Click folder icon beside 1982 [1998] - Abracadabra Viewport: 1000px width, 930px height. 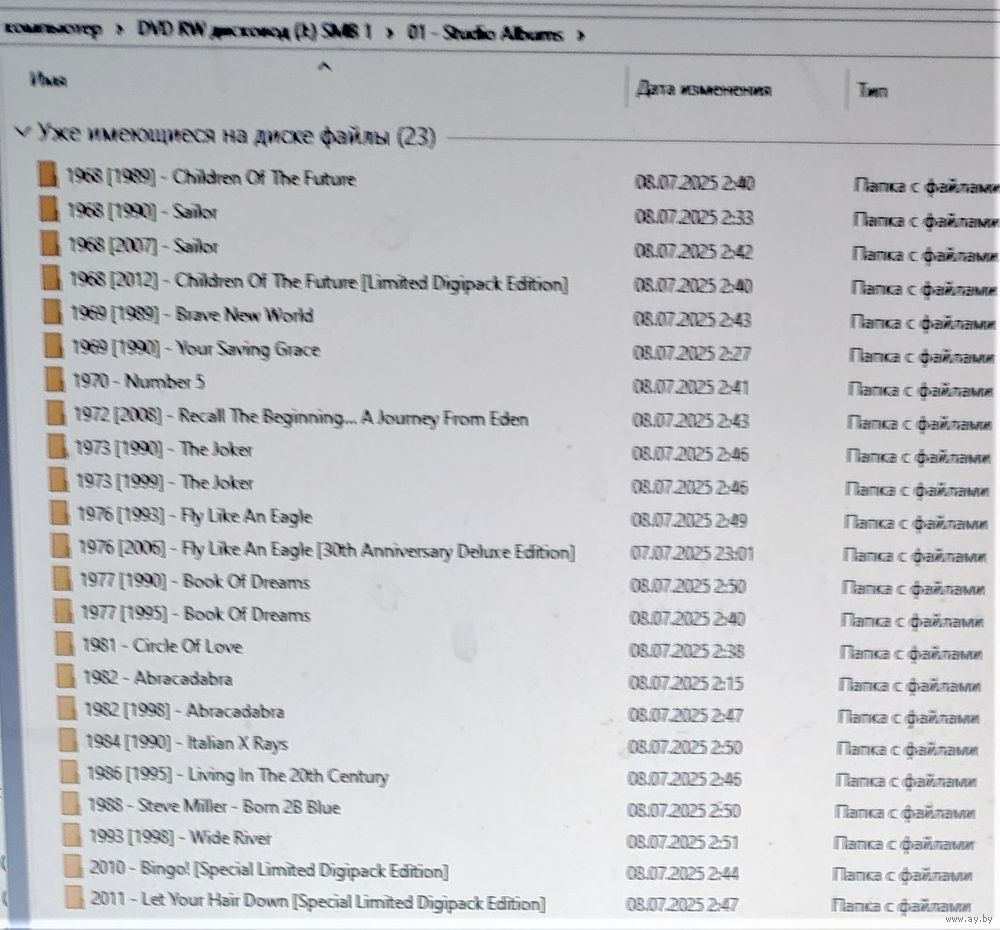pos(67,708)
